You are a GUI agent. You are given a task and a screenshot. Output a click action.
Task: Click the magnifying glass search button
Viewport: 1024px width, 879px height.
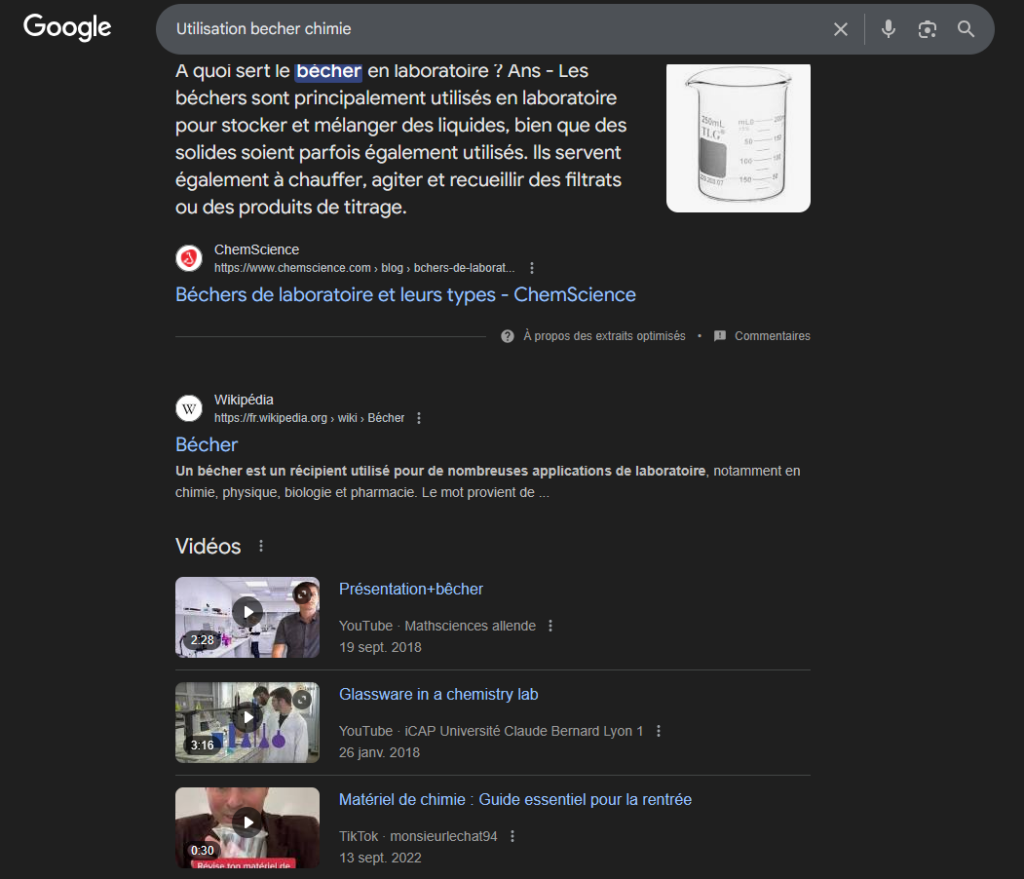pos(966,29)
